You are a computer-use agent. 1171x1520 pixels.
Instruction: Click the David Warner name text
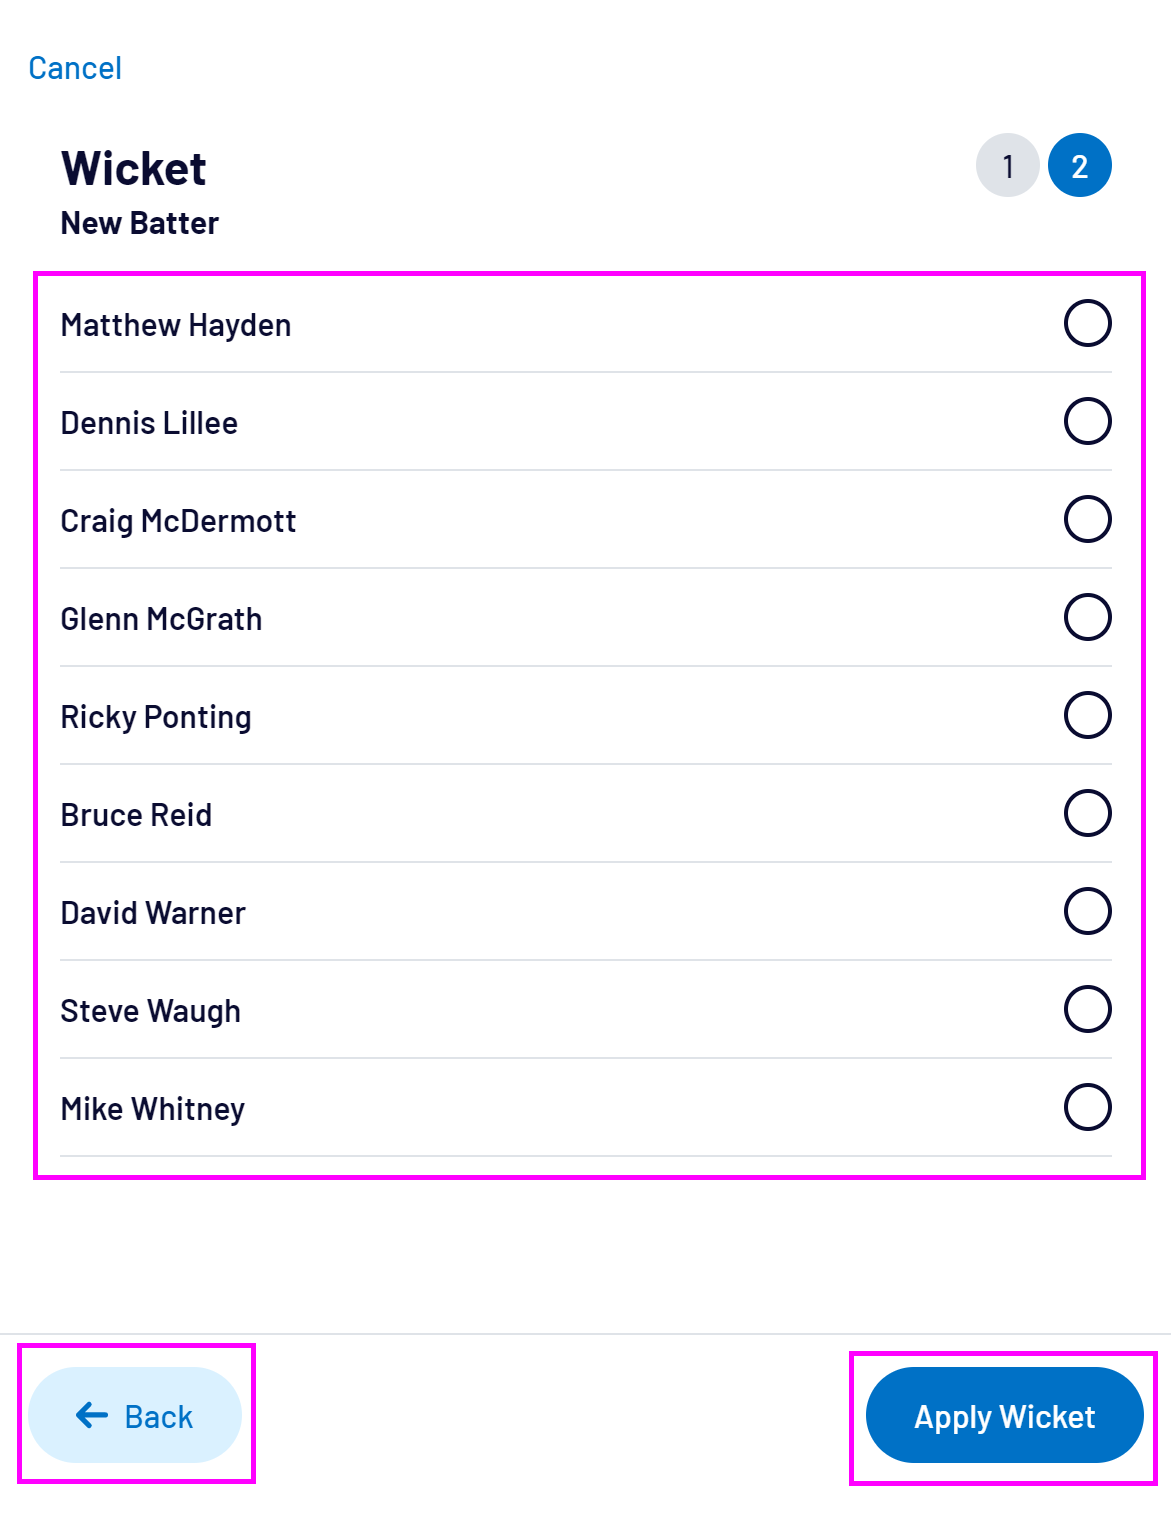click(153, 913)
